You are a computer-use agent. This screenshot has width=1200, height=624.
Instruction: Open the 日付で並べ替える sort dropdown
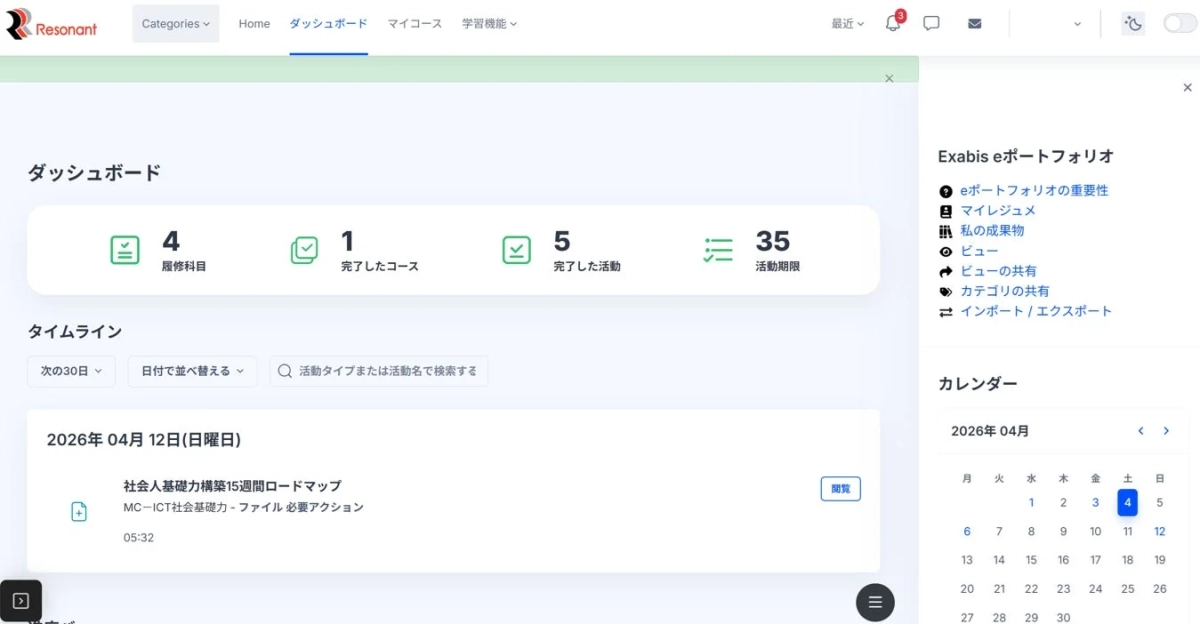coord(192,370)
